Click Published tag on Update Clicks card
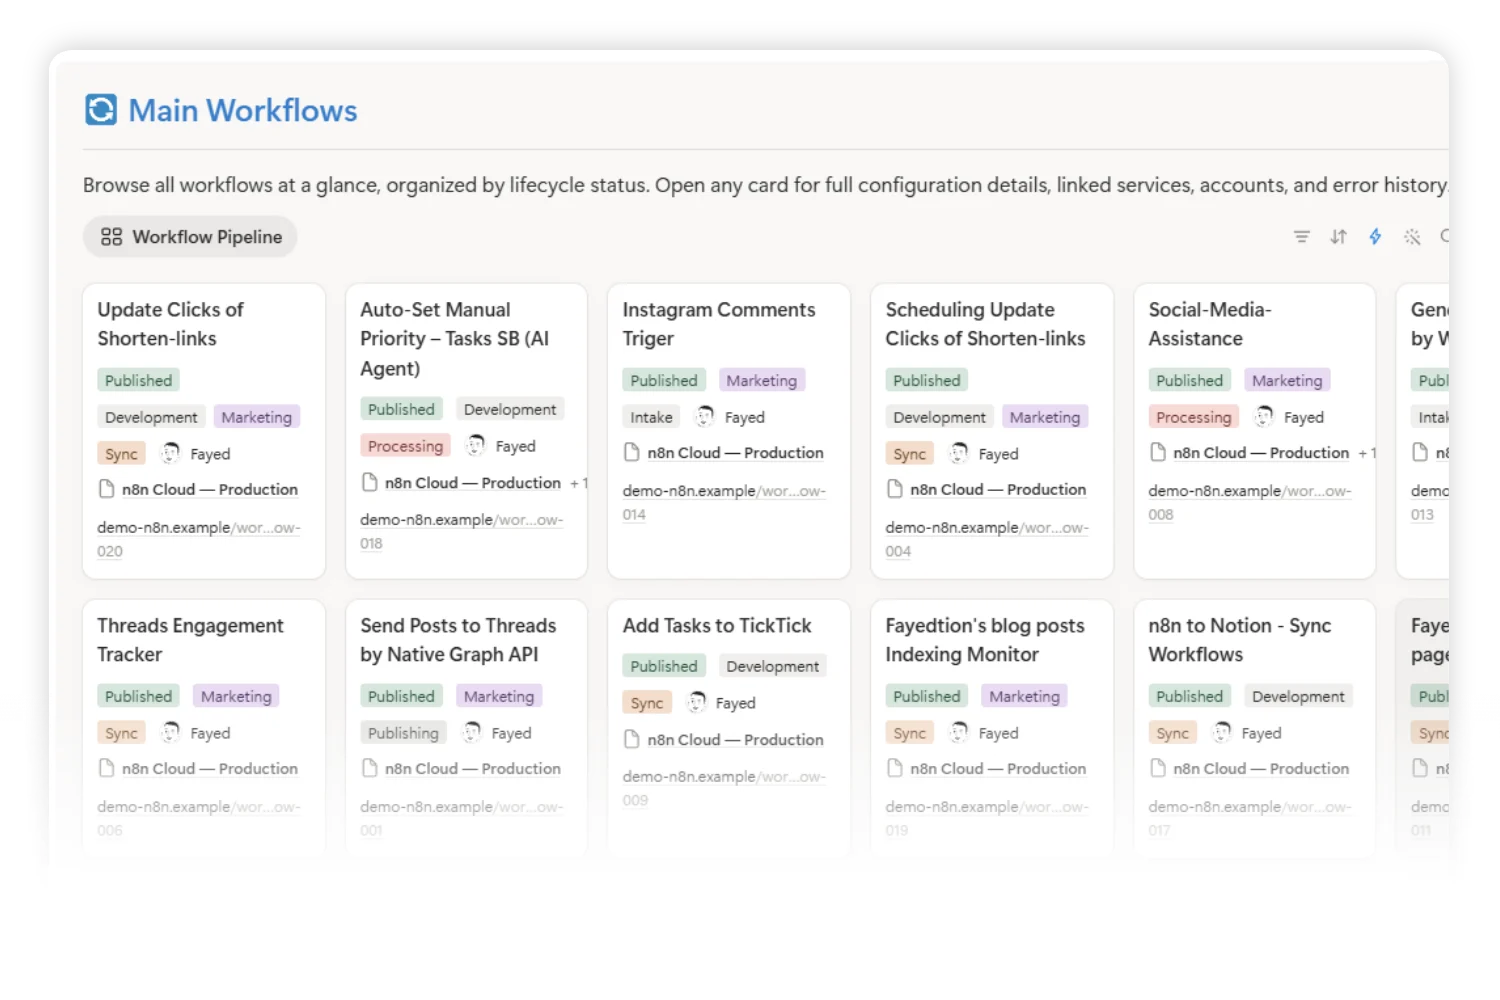The width and height of the screenshot is (1500, 1000). pyautogui.click(x=138, y=381)
